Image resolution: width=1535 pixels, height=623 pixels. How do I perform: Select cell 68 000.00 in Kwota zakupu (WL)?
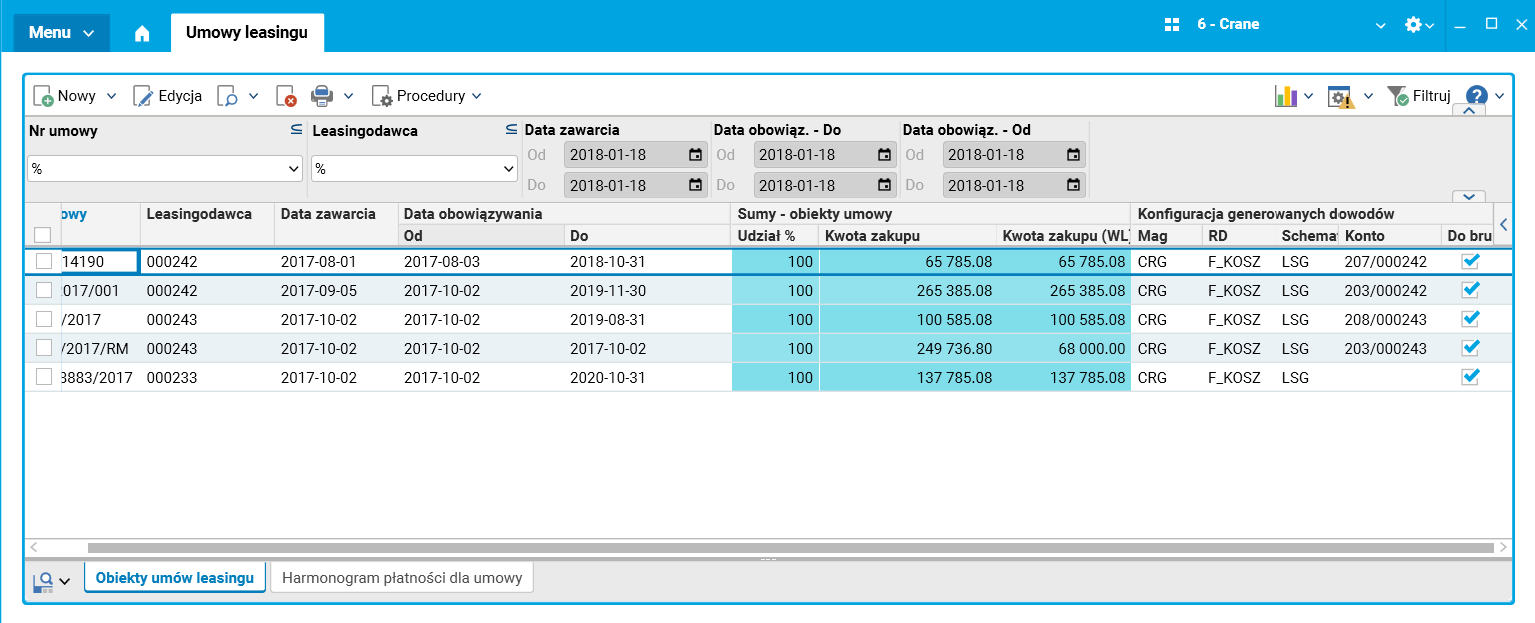(1064, 348)
